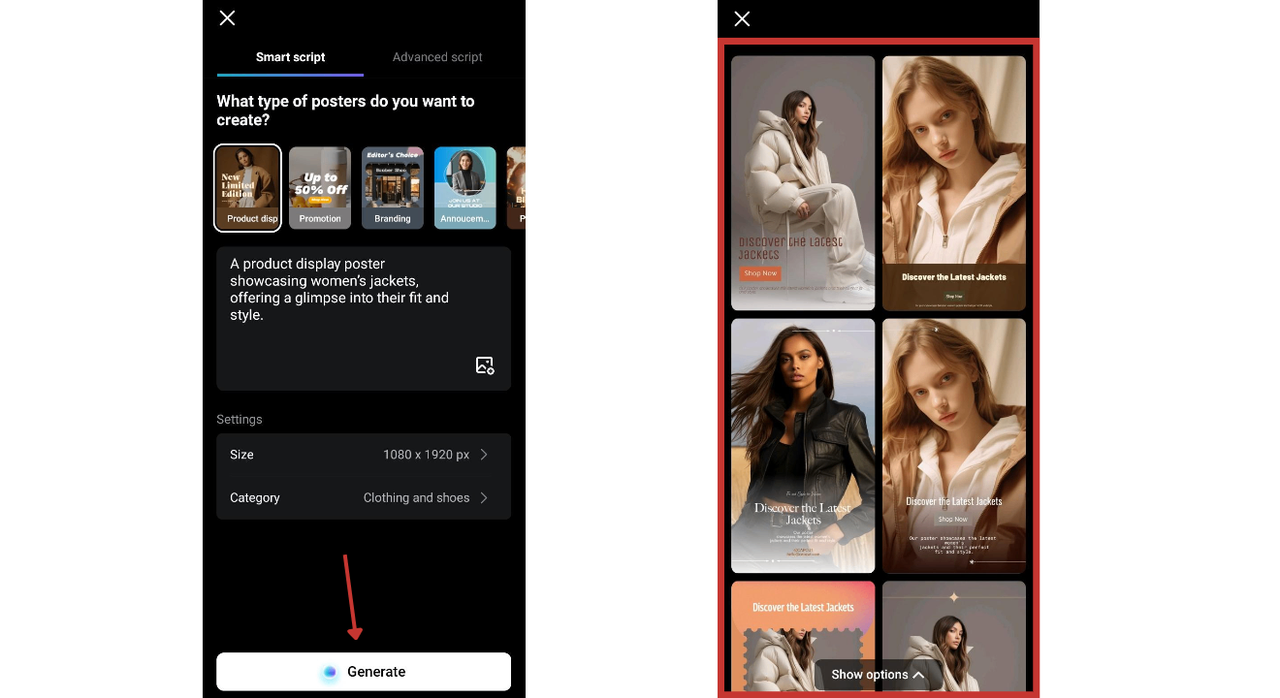Expand the Clothing and shoes chevron
Screen dimensions: 1280x698
coord(484,497)
